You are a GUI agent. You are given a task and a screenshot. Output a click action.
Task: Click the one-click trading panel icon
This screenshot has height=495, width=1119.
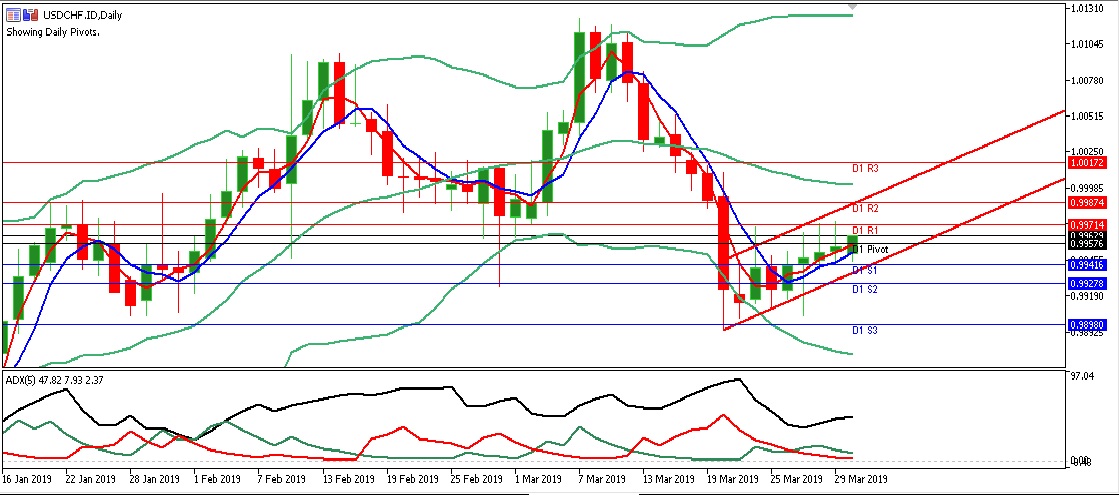coord(31,14)
